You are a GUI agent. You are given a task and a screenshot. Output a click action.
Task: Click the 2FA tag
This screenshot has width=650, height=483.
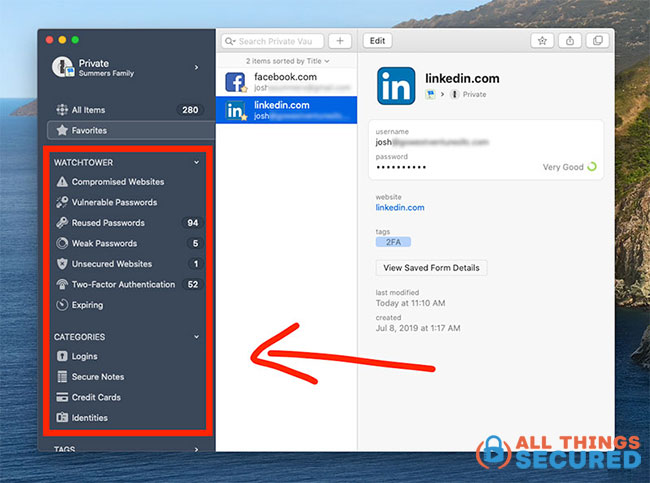coord(393,242)
